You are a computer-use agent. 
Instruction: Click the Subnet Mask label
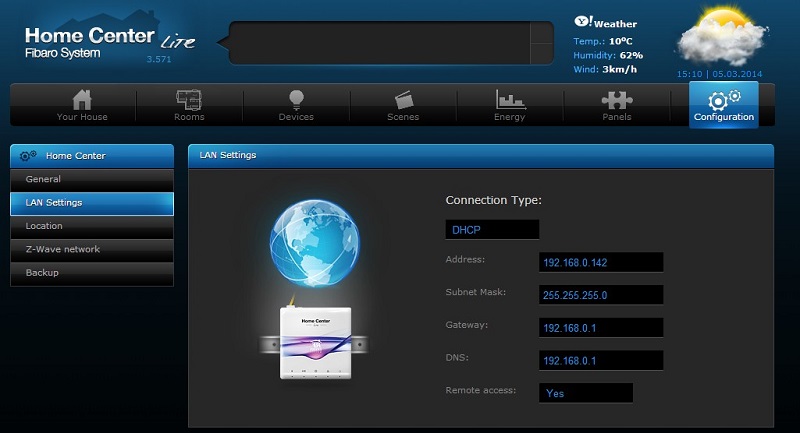(x=476, y=292)
